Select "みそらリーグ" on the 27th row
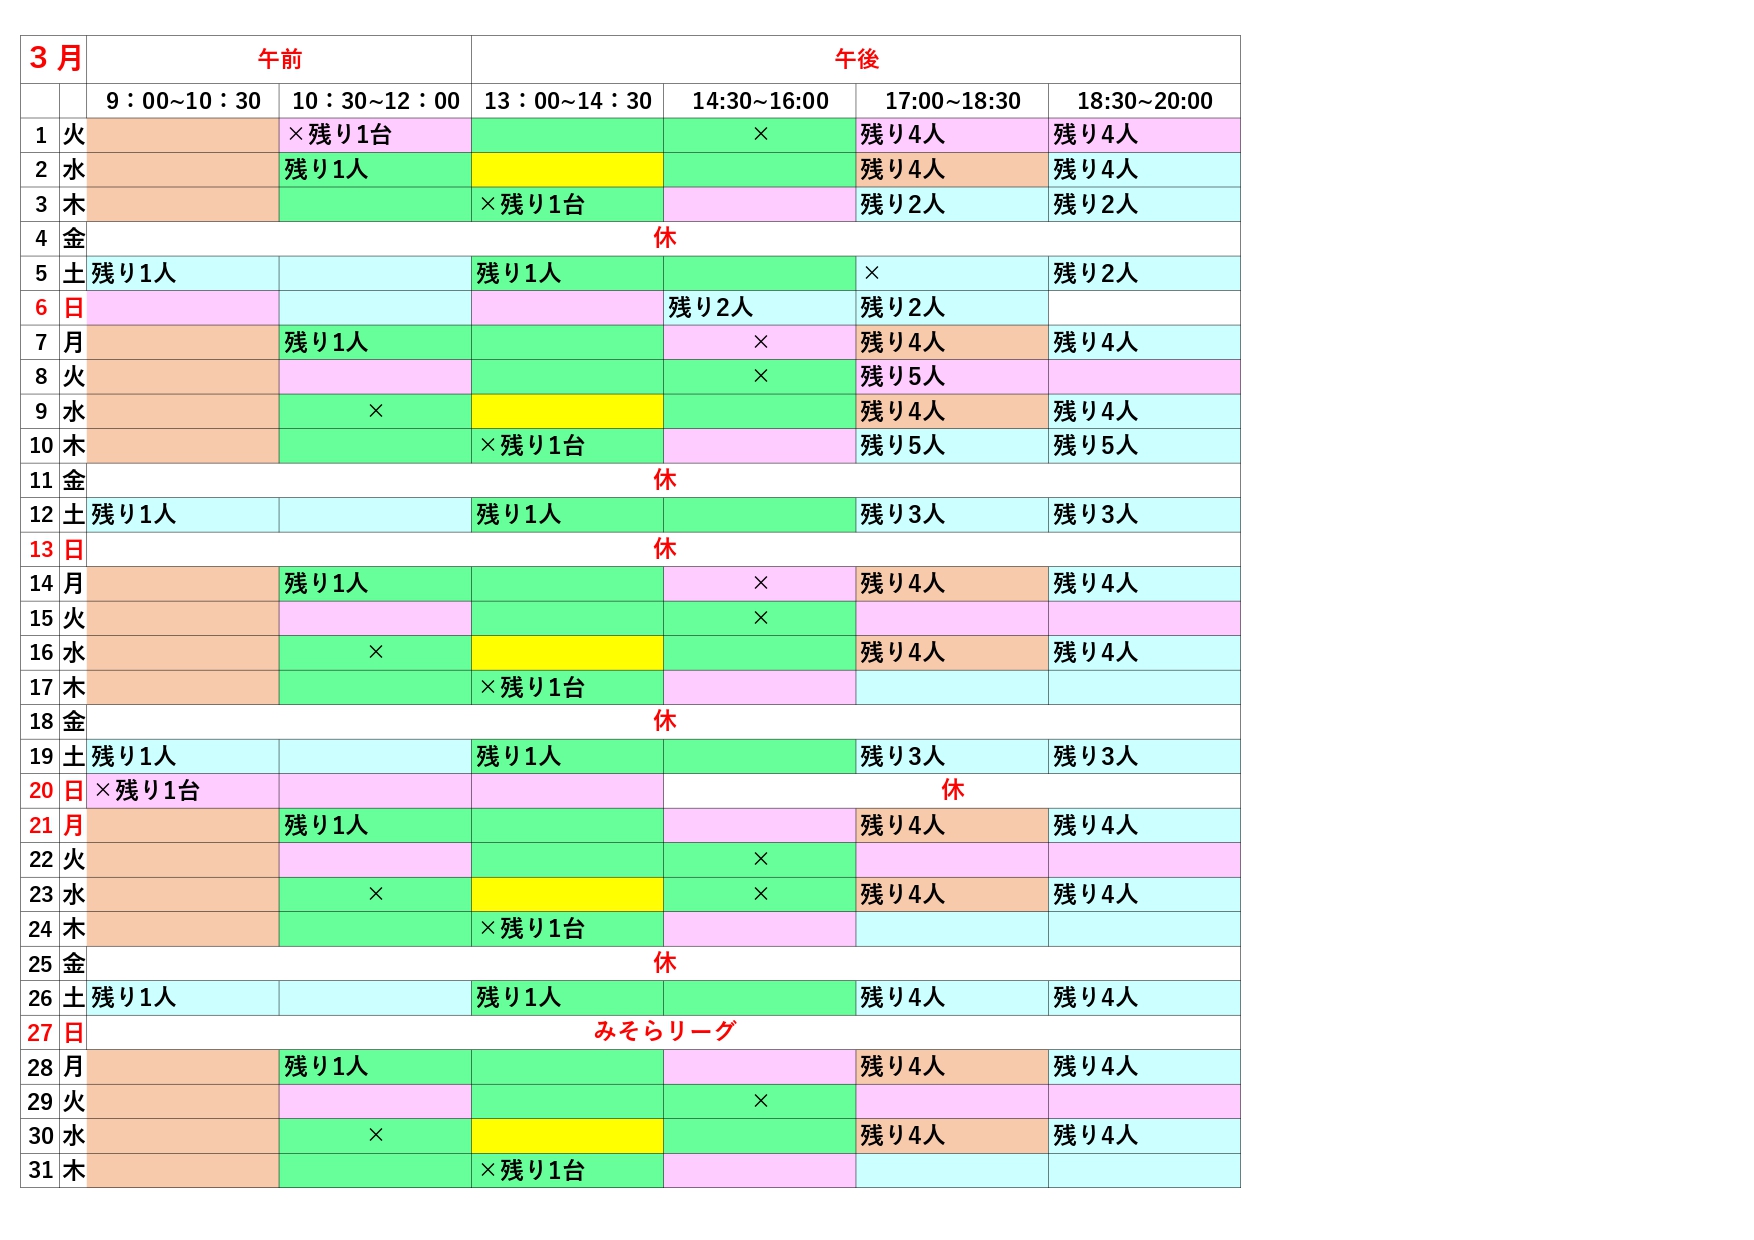 pyautogui.click(x=664, y=1031)
